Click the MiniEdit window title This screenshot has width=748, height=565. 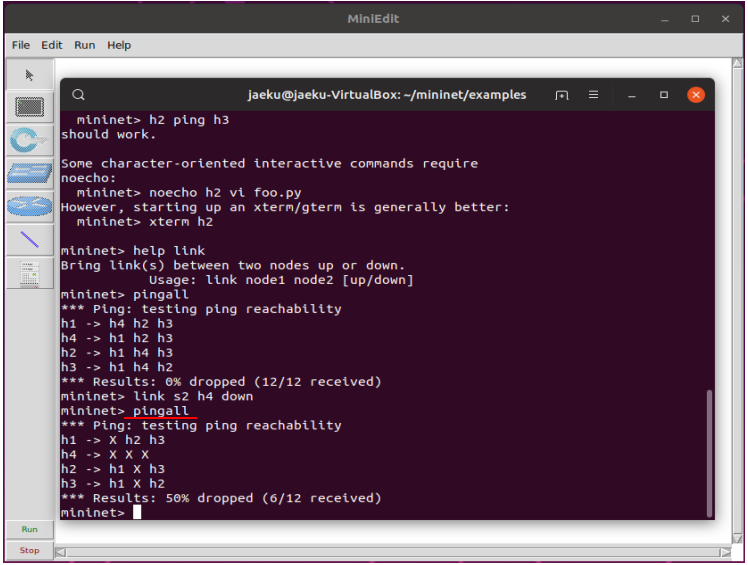coord(373,19)
